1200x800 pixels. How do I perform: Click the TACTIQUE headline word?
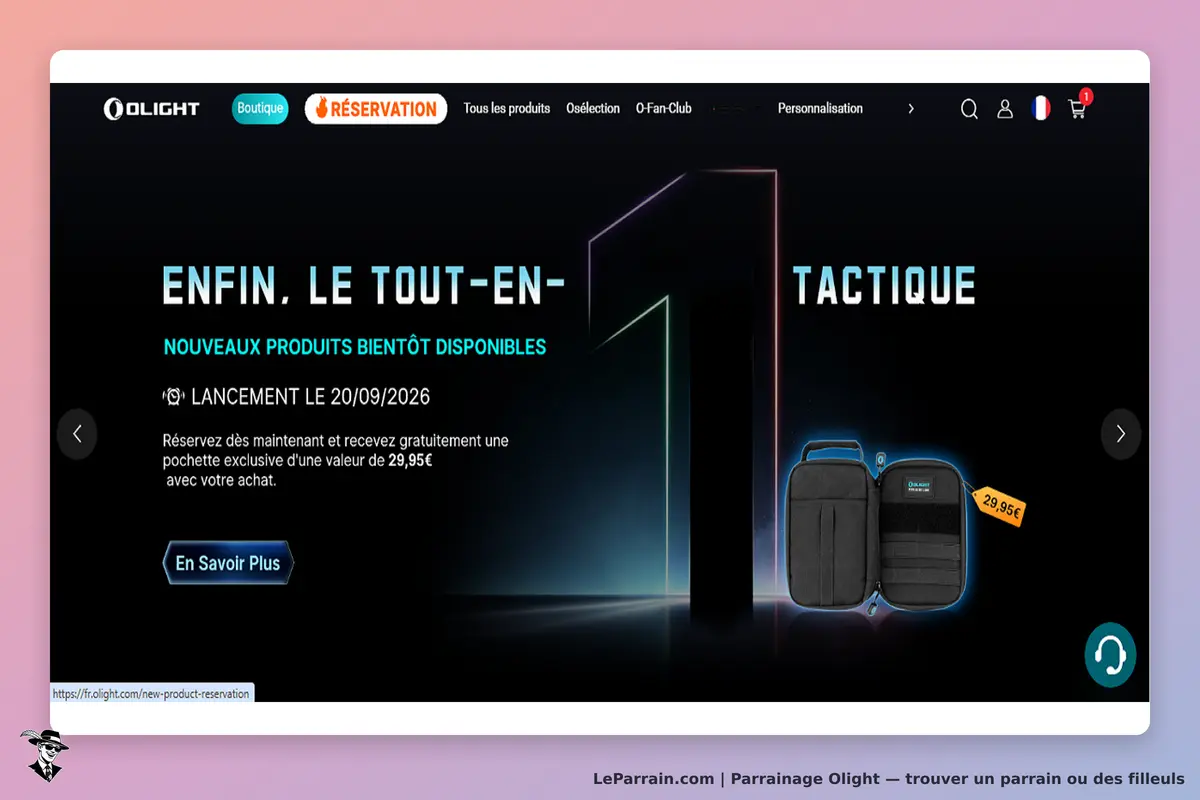tap(884, 286)
